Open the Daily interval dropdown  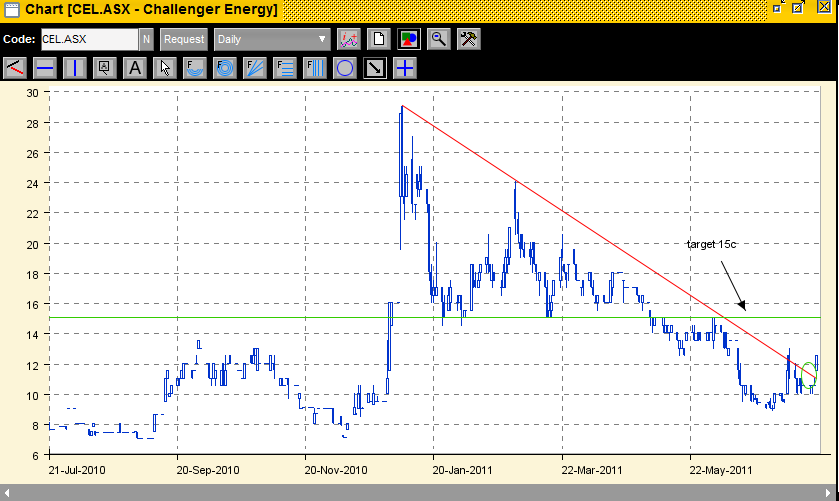tap(272, 40)
